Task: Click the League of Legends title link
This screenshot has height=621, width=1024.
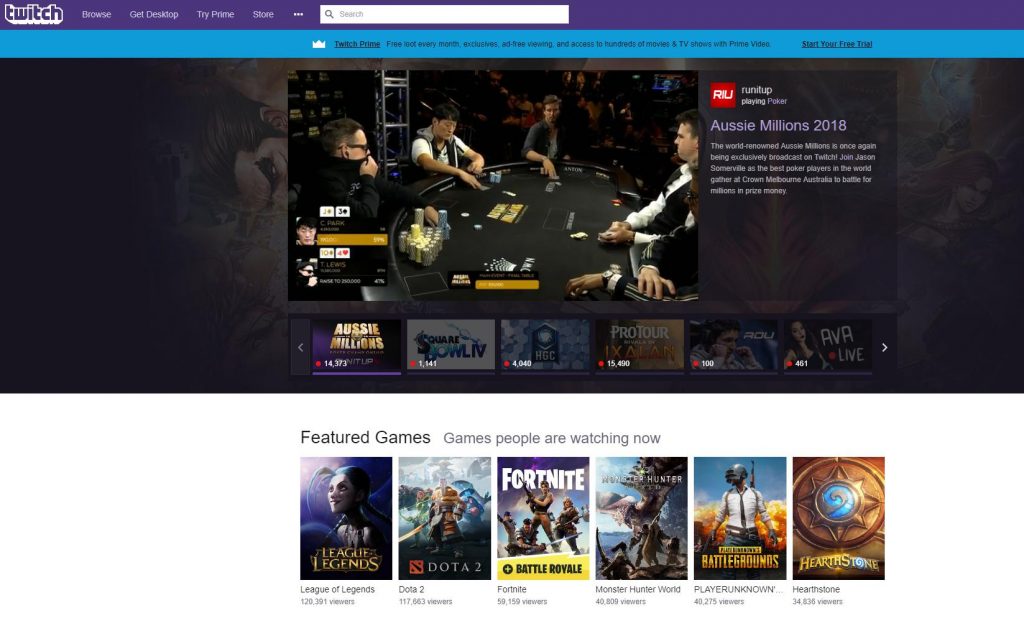Action: pyautogui.click(x=338, y=589)
